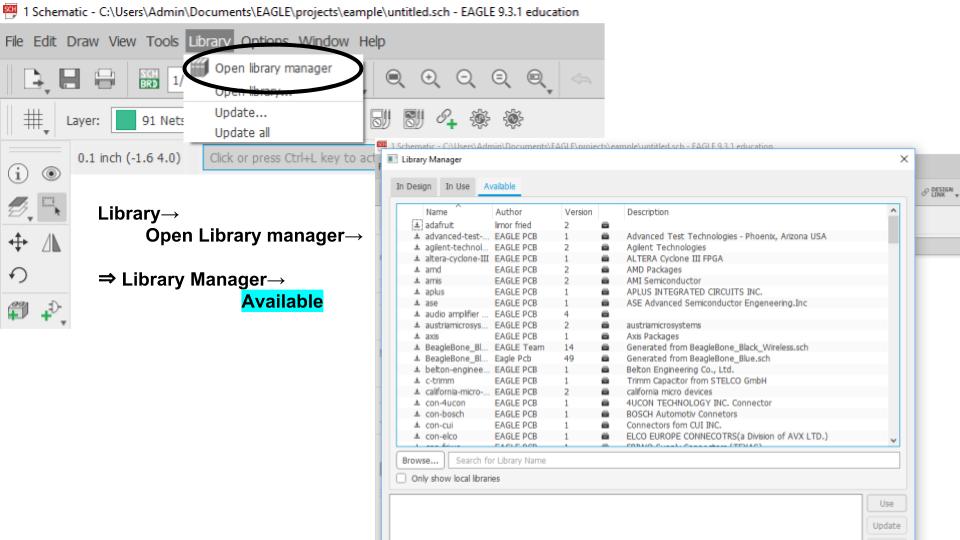The image size is (960, 540).
Task: Click the Zoom to fit magnifier icon
Action: click(x=395, y=78)
